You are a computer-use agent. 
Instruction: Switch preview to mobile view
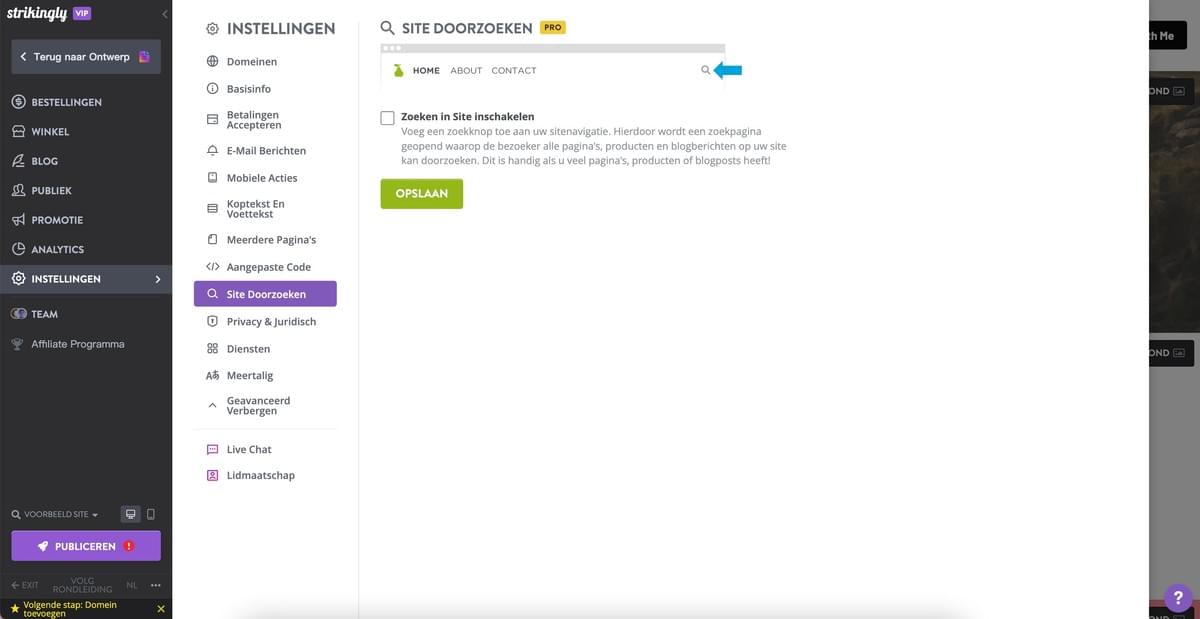151,513
